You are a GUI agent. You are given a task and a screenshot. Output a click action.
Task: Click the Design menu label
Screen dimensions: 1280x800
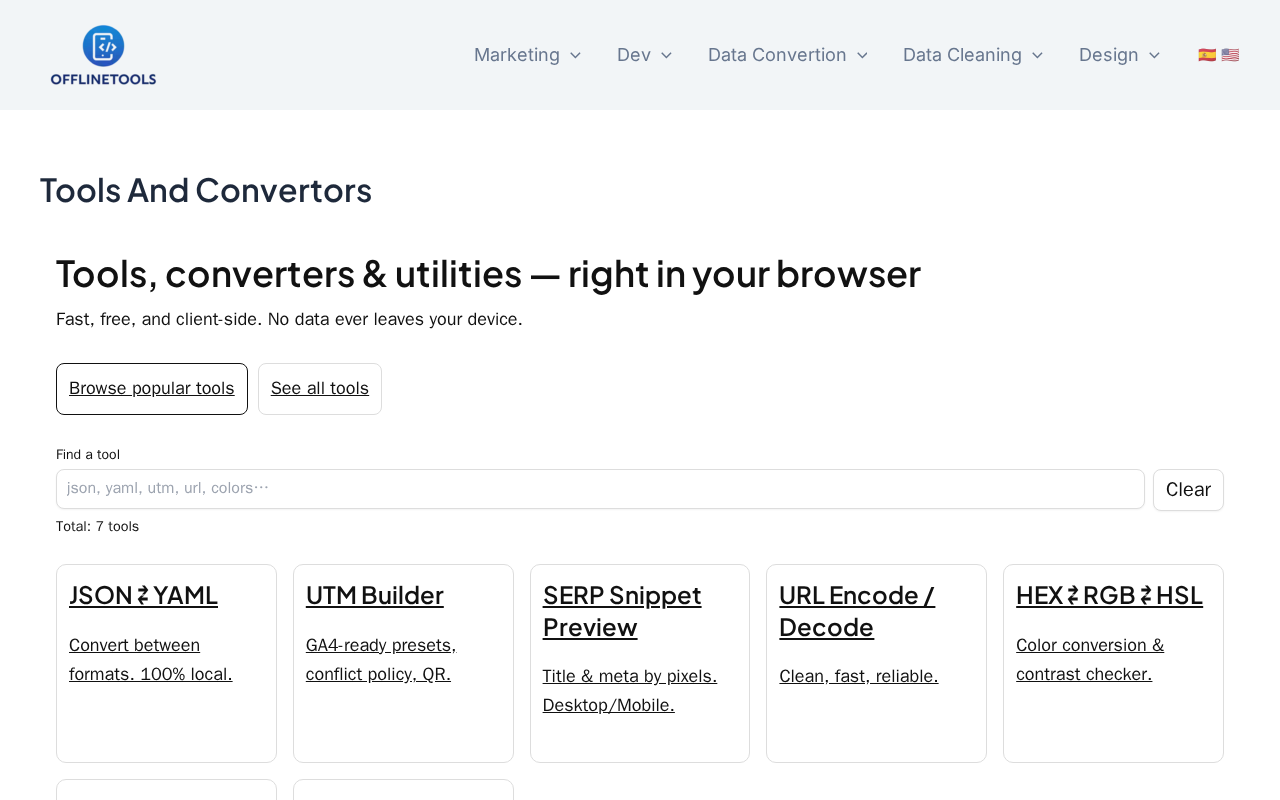(x=1108, y=55)
